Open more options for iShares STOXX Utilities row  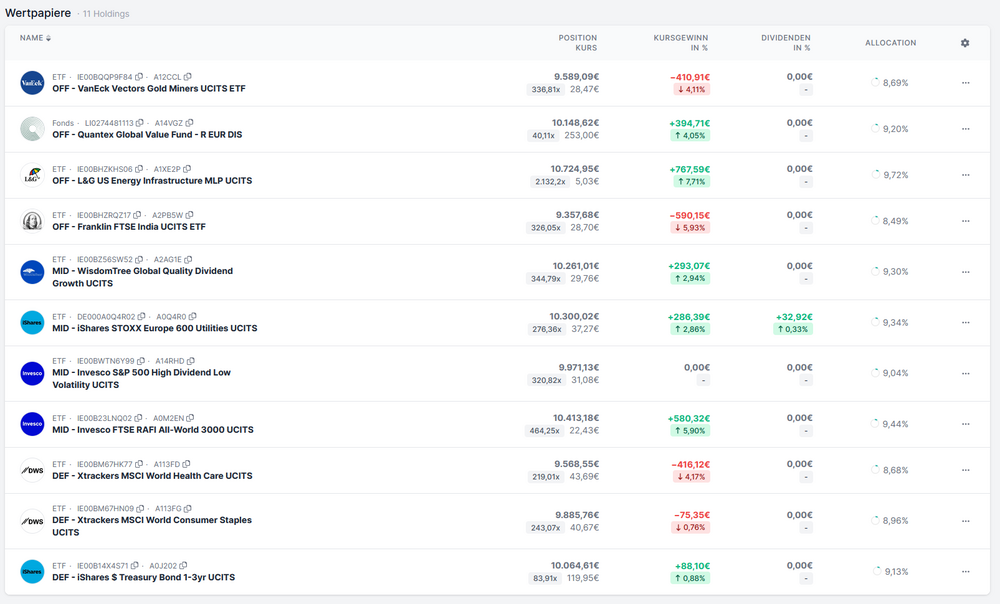[966, 323]
